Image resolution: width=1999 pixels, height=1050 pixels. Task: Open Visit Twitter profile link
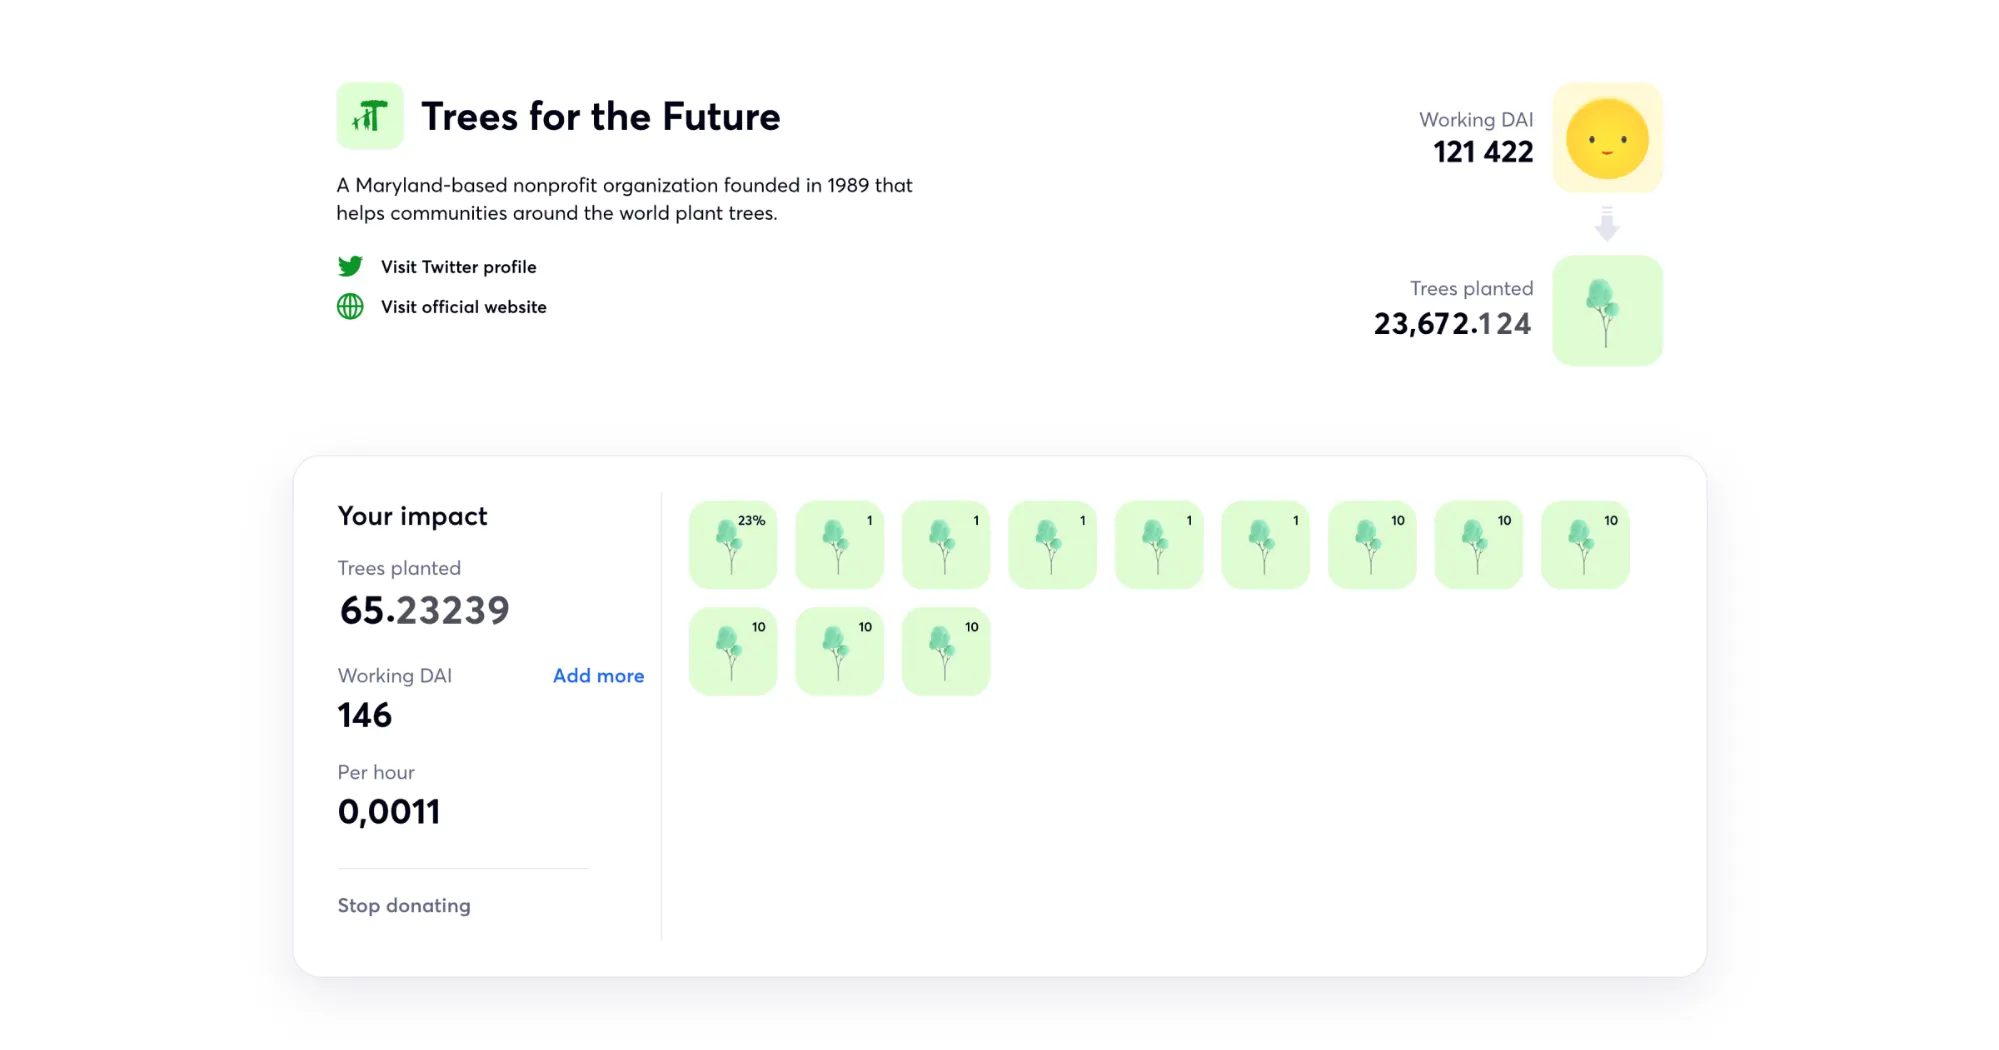click(458, 267)
